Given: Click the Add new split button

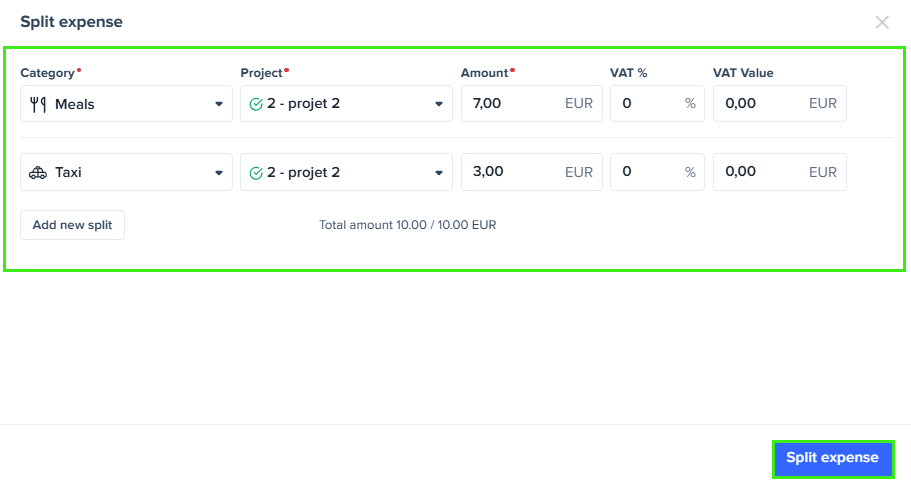Looking at the screenshot, I should (x=73, y=225).
